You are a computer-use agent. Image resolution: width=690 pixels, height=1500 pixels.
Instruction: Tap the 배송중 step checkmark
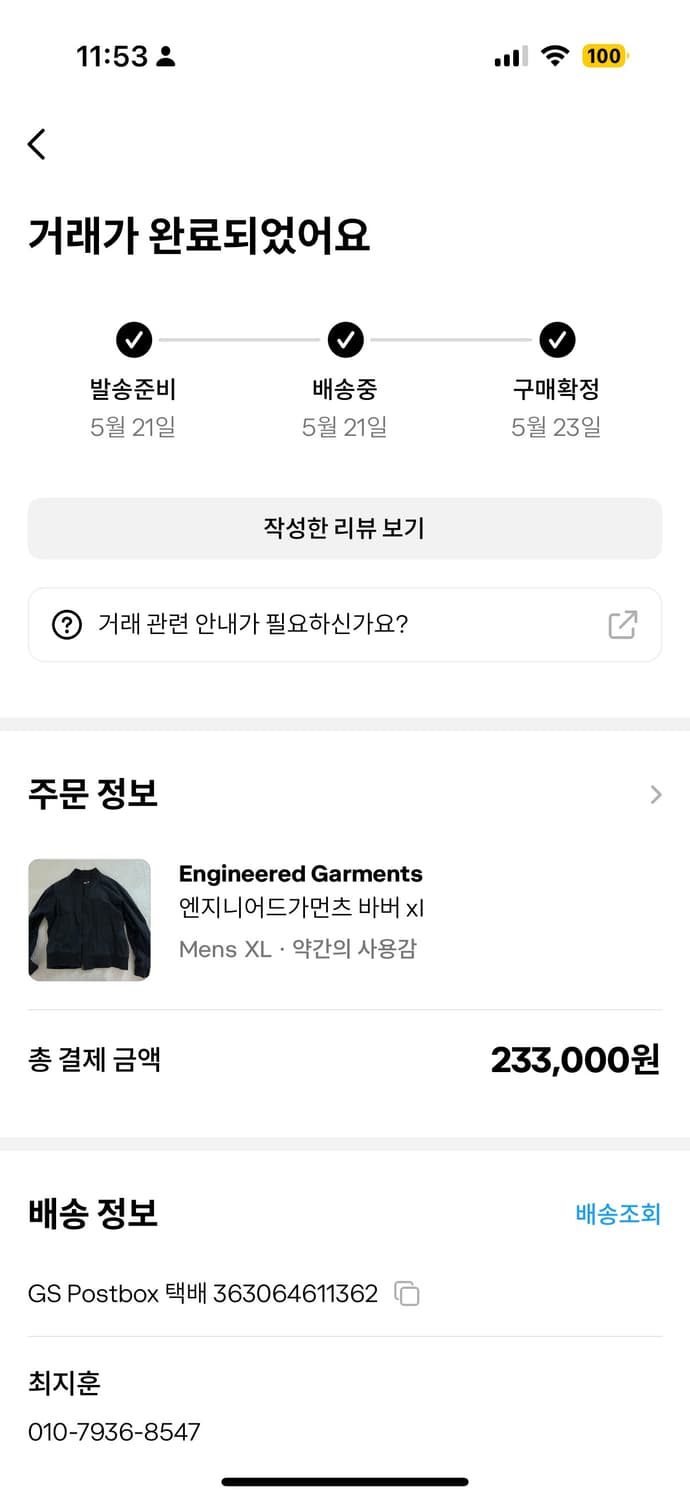[345, 340]
